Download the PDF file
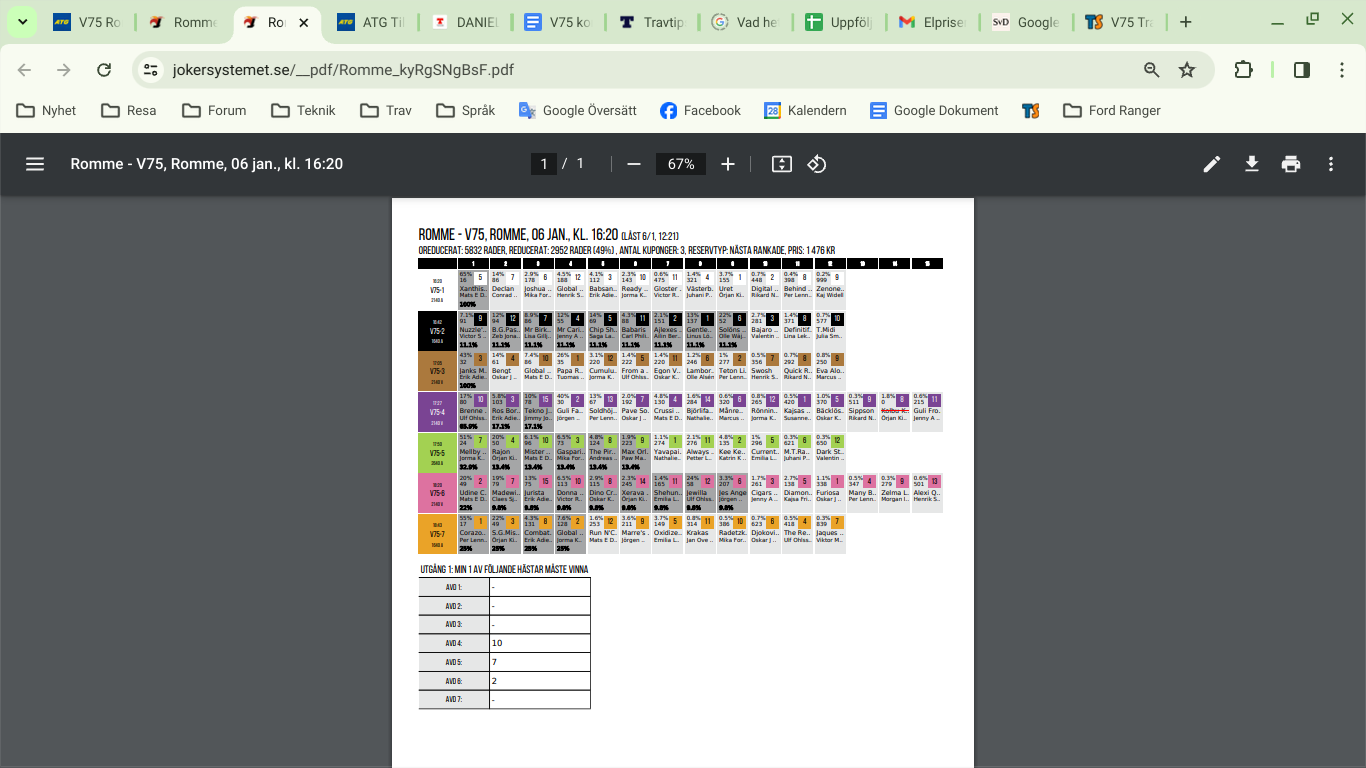The image size is (1366, 768). (x=1251, y=164)
